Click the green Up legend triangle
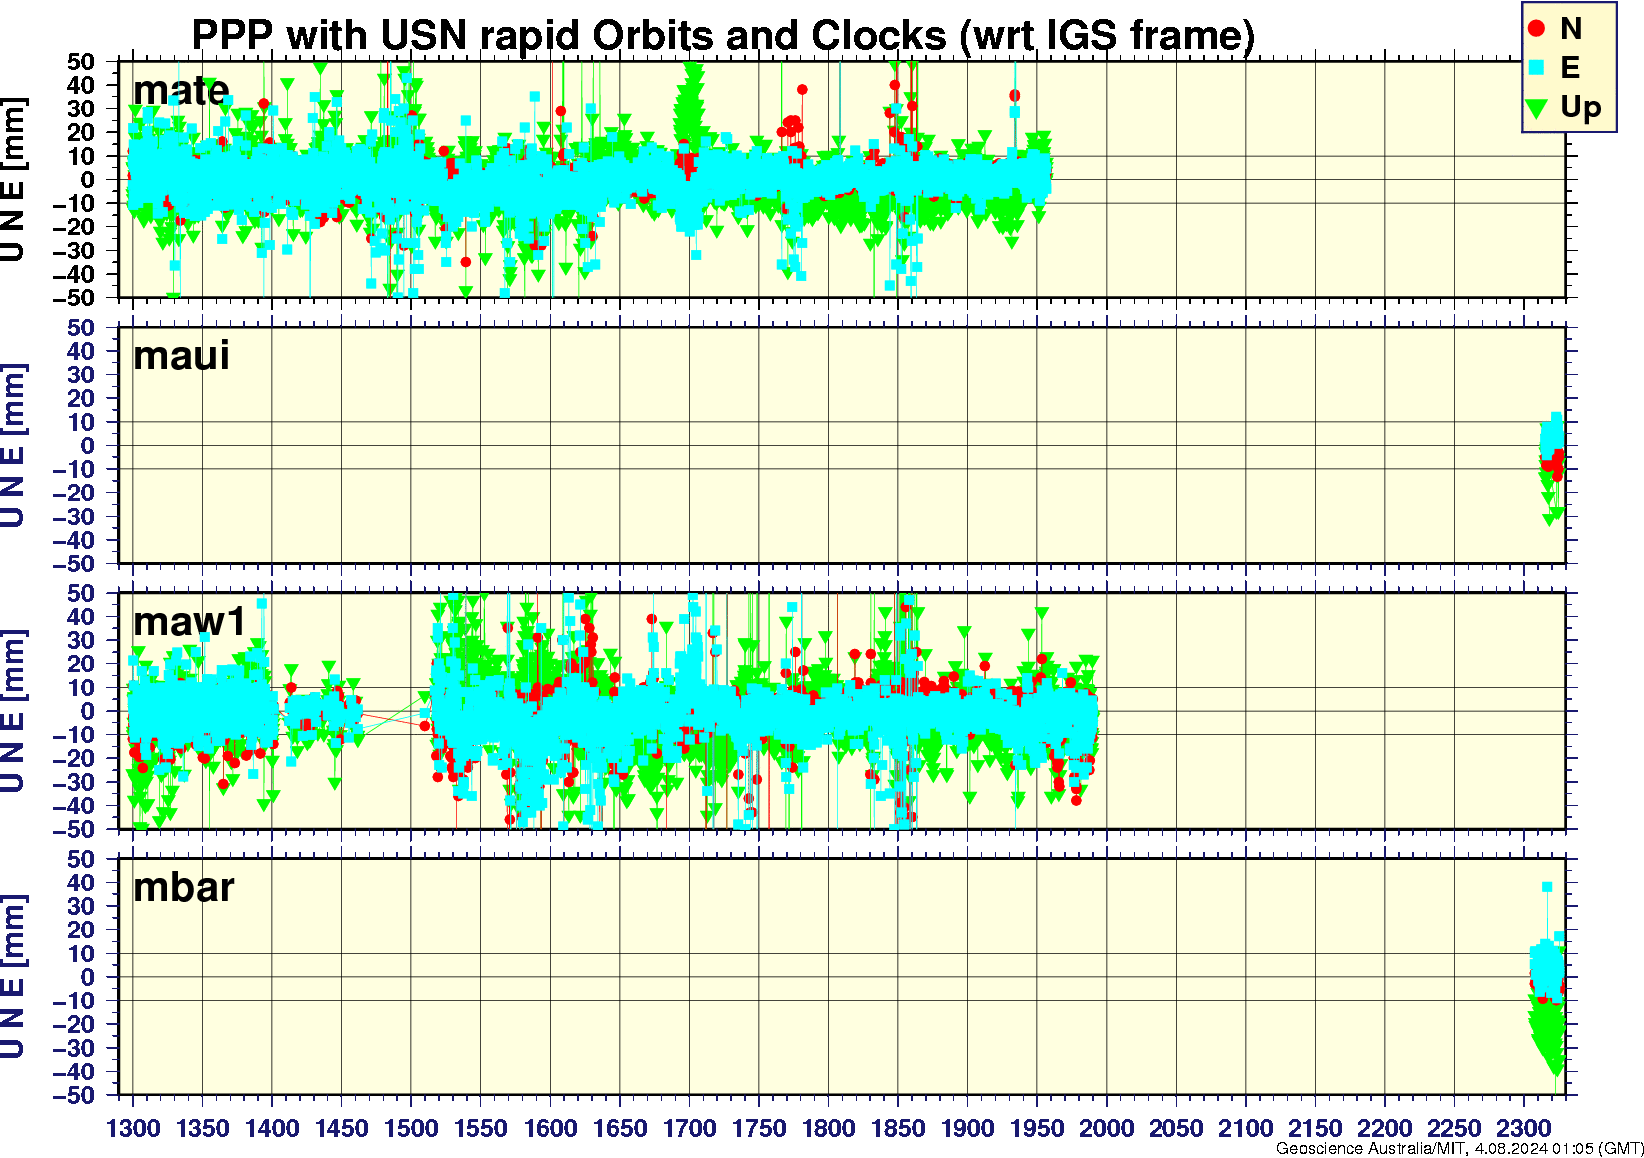Screen dimensions: 1644x1158 tap(1537, 107)
